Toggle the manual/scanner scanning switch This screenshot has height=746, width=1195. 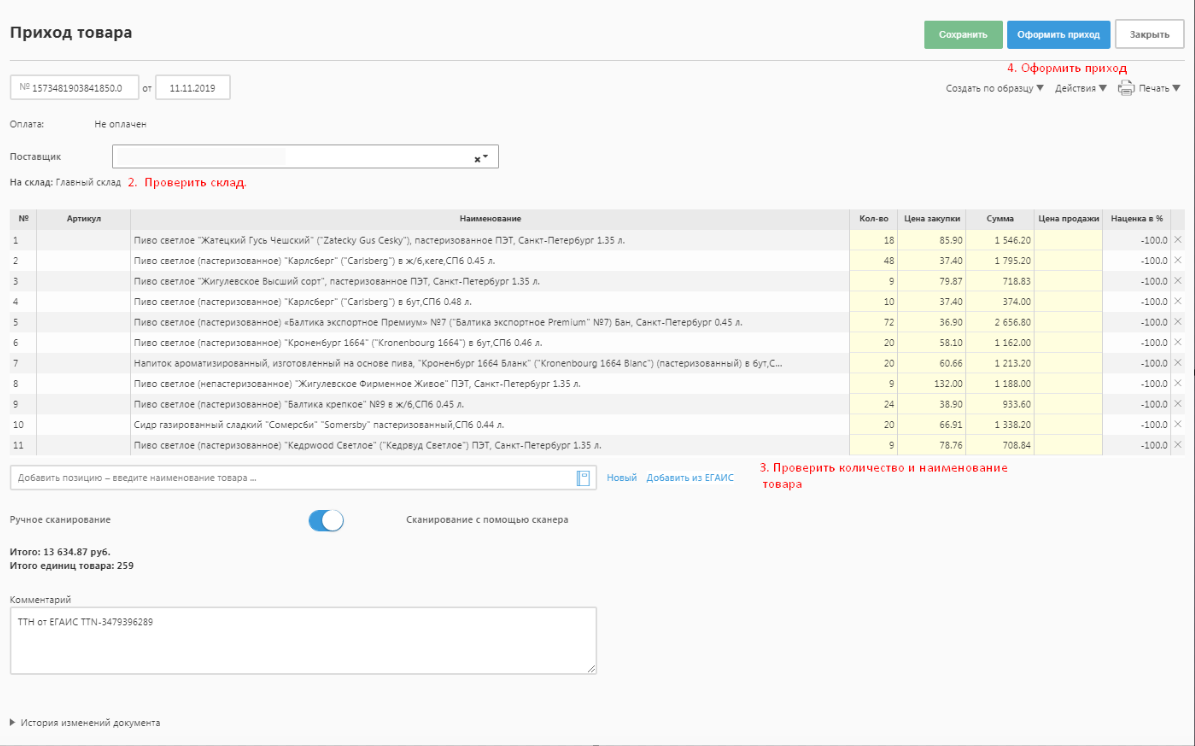pos(326,520)
